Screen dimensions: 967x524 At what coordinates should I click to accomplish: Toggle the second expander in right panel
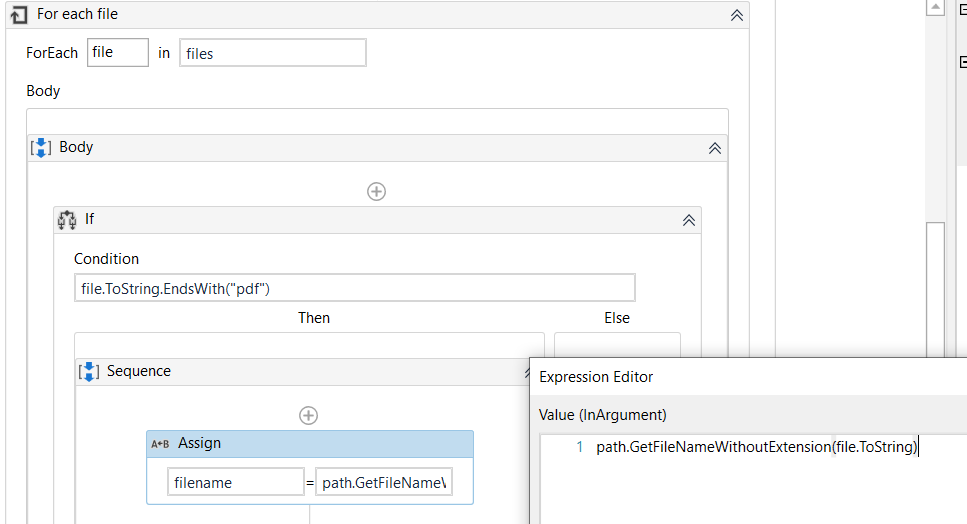pyautogui.click(x=961, y=61)
